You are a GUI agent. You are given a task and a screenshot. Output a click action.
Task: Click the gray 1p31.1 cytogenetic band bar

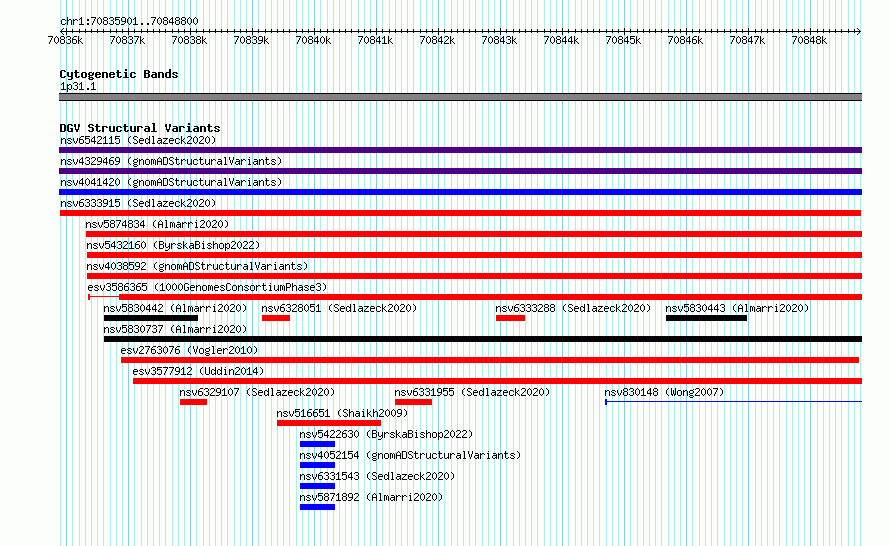460,97
